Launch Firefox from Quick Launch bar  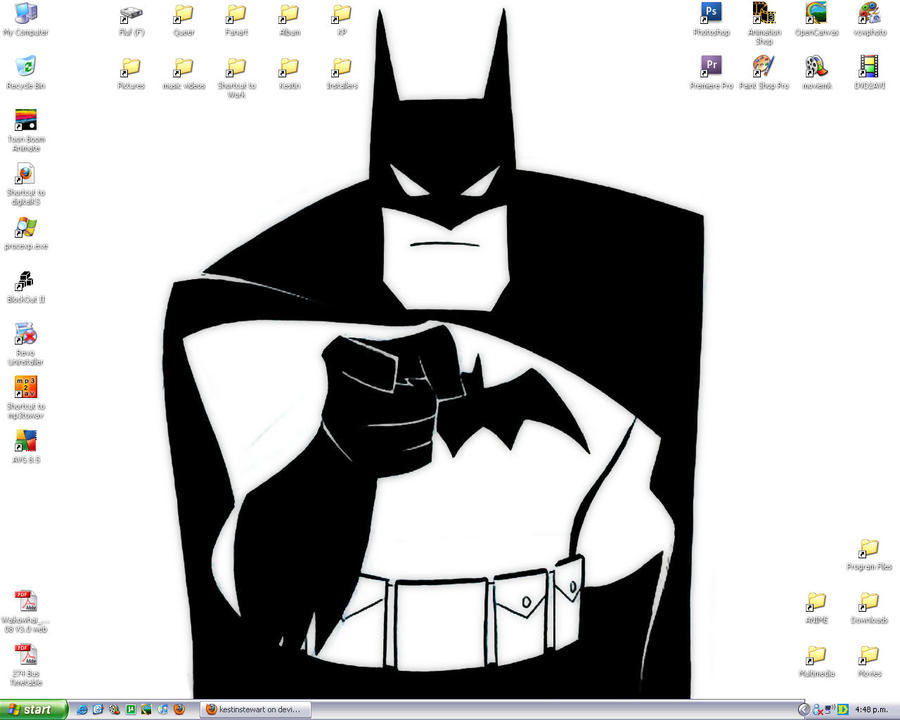tap(179, 710)
